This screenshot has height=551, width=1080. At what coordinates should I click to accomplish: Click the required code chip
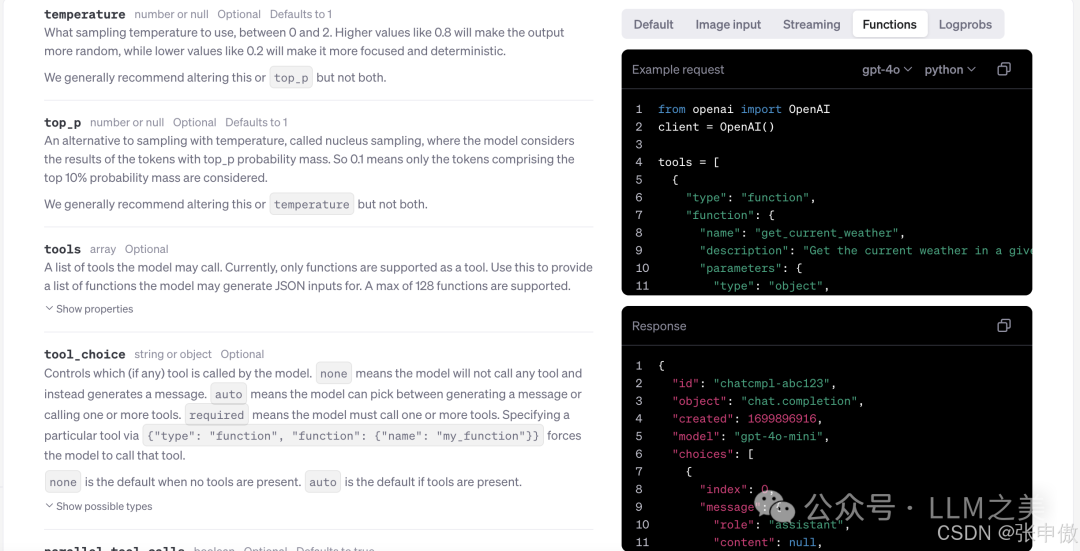pos(216,415)
